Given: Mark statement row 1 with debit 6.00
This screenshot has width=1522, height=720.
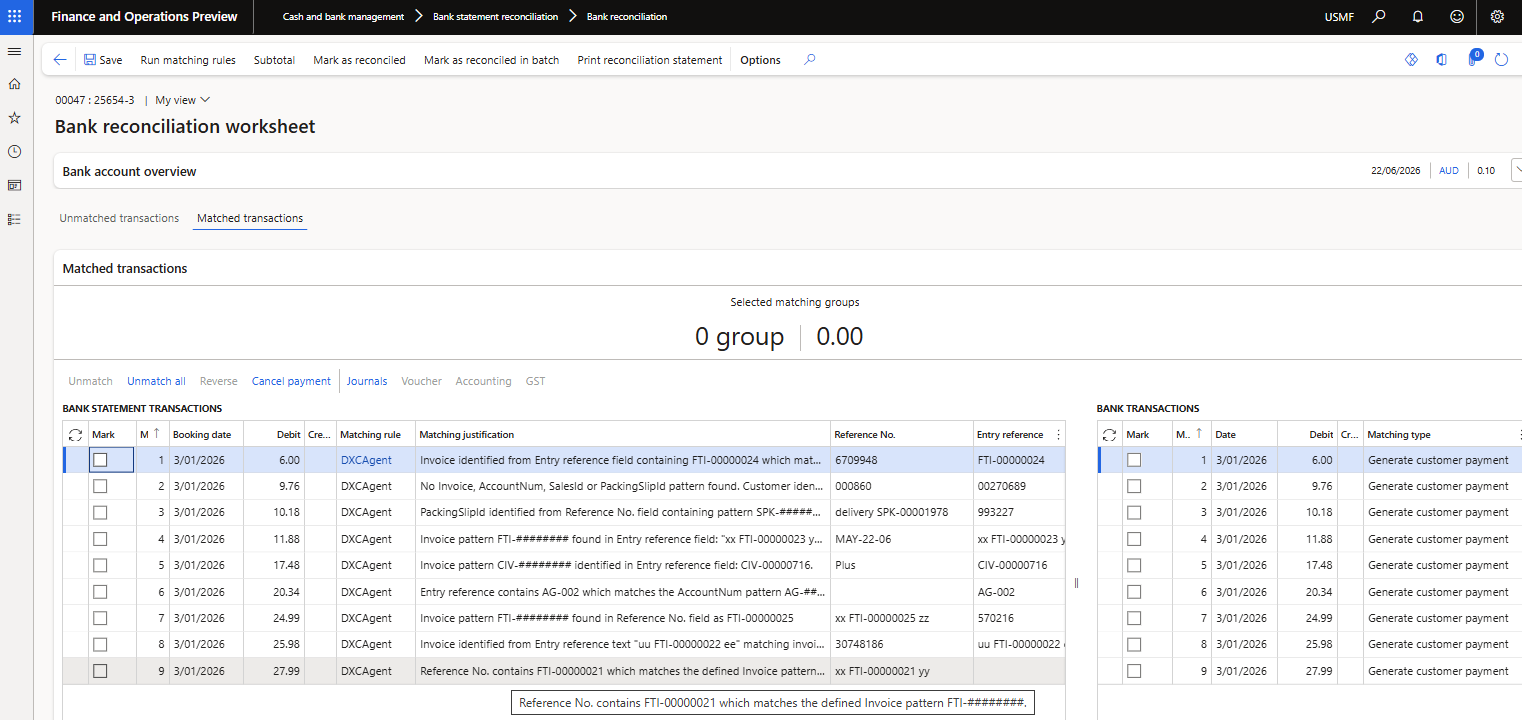Looking at the screenshot, I should (x=100, y=460).
